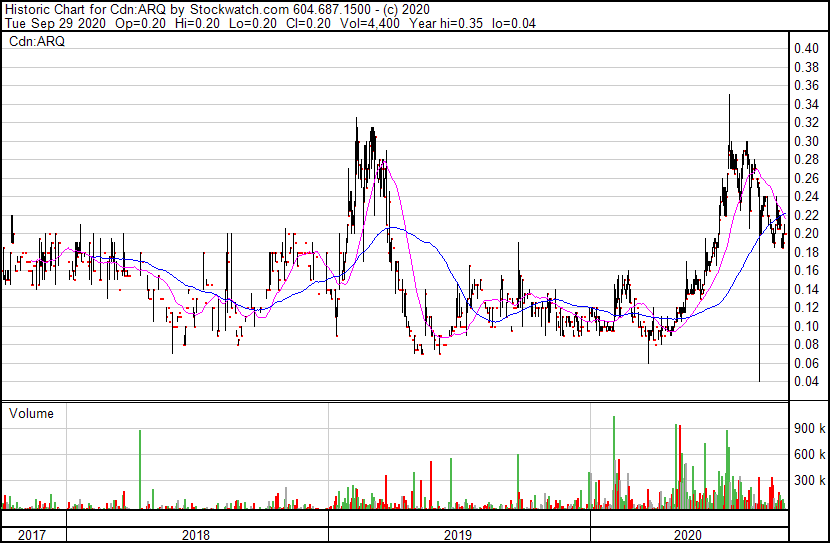Image resolution: width=830 pixels, height=543 pixels.
Task: Select the 0.16 price axis label
Action: (x=806, y=271)
